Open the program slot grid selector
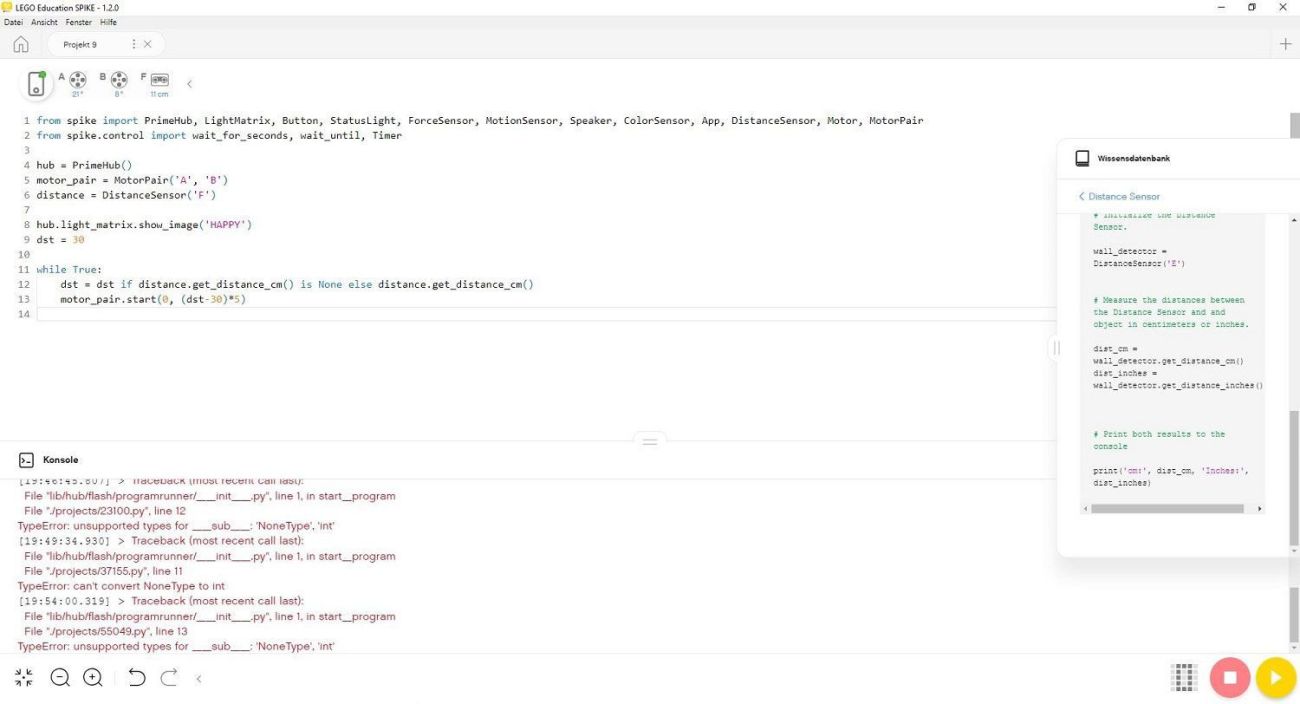Viewport: 1300px width, 704px height. click(x=1184, y=677)
